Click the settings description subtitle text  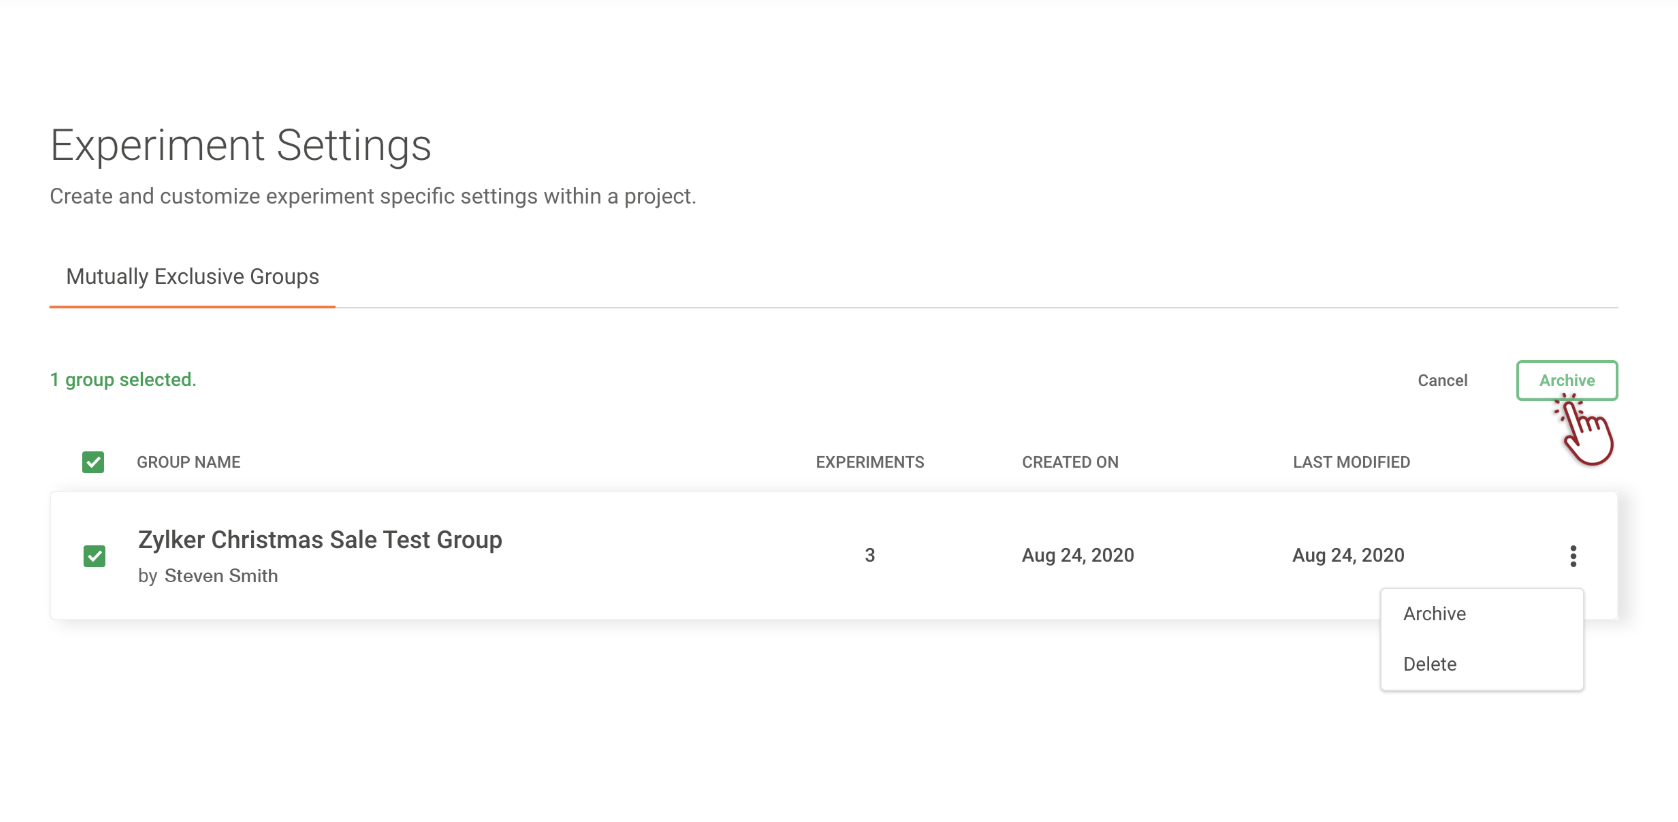372,196
